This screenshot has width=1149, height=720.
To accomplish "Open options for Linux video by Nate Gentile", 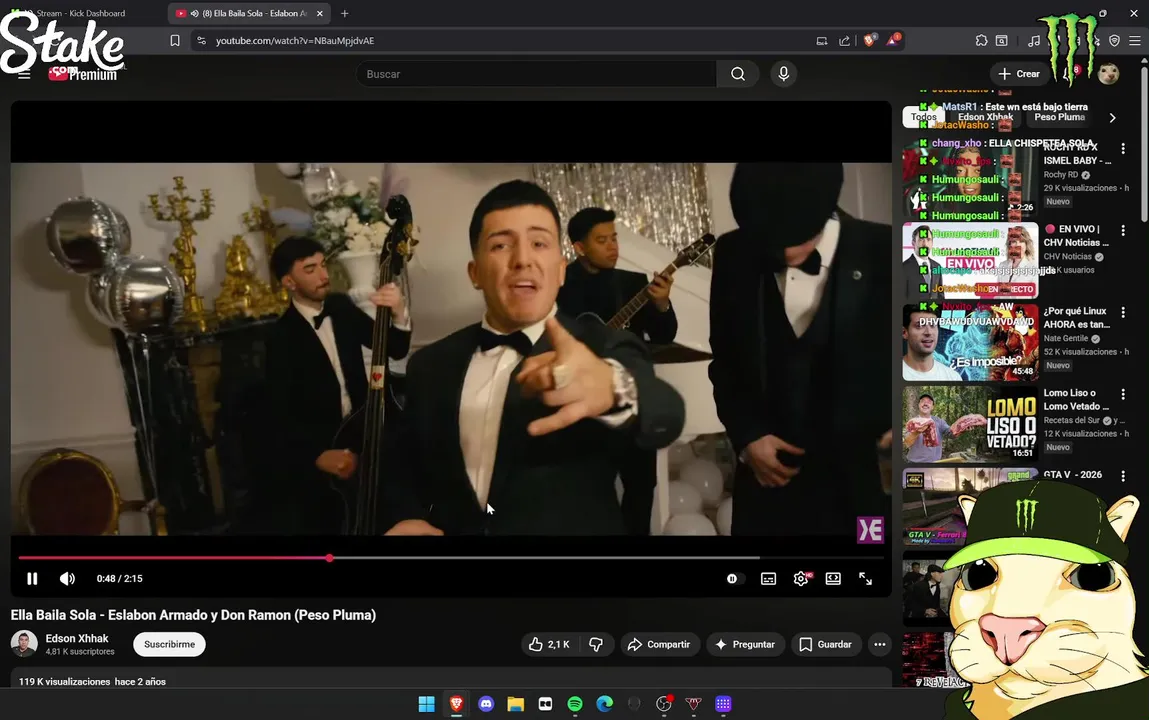I will (x=1123, y=313).
